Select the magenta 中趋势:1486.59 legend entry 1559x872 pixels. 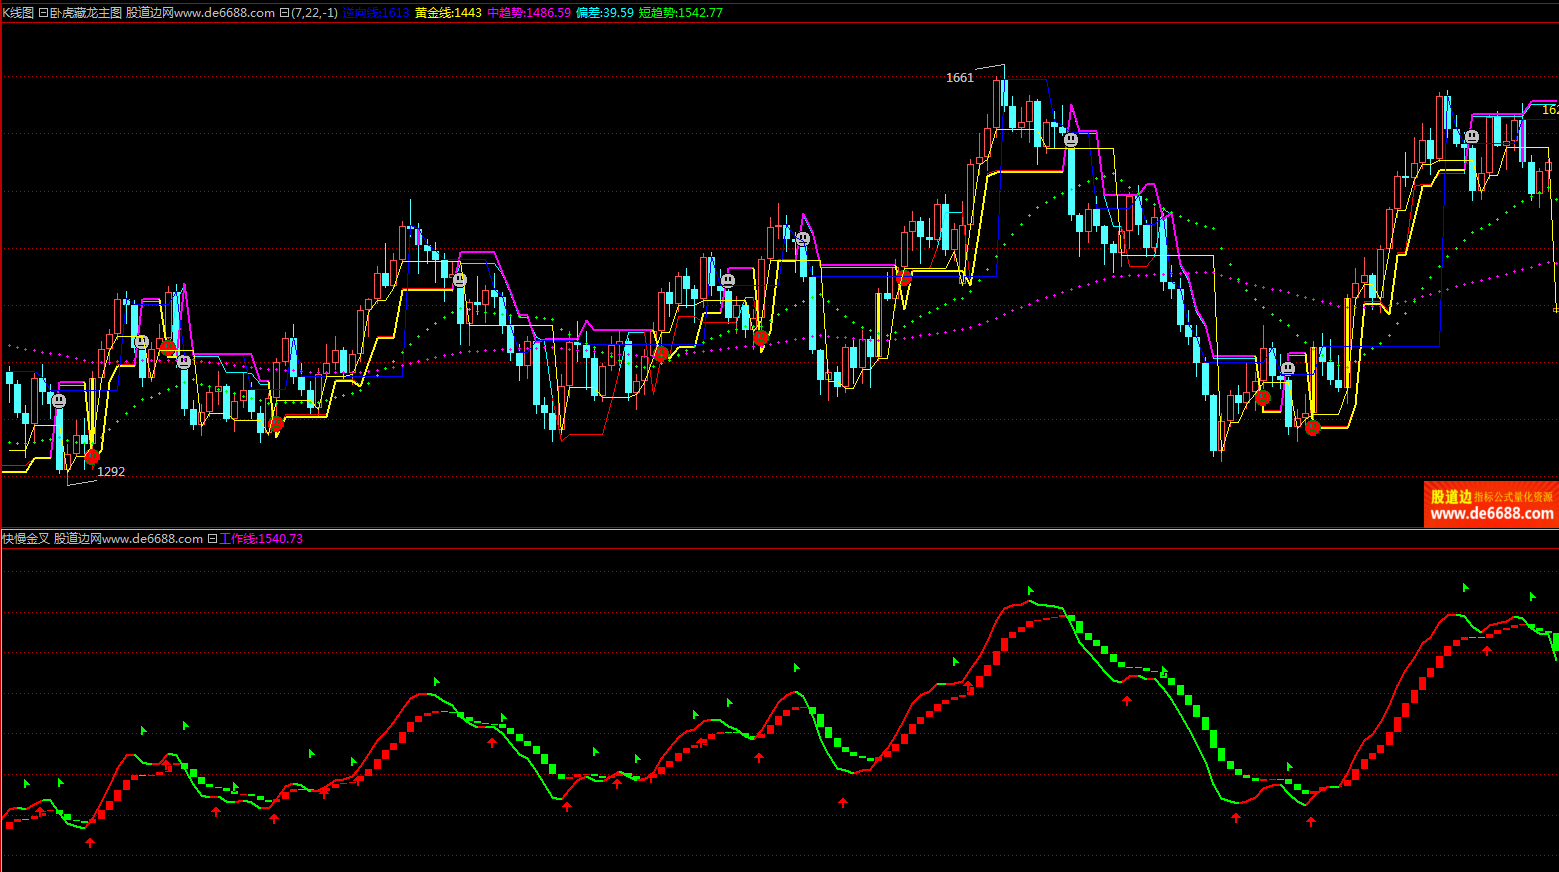(x=529, y=13)
